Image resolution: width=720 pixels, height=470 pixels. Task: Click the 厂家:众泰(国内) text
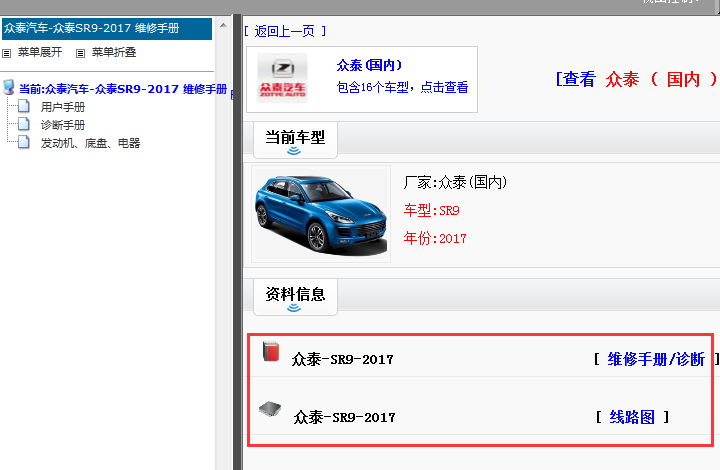point(456,182)
